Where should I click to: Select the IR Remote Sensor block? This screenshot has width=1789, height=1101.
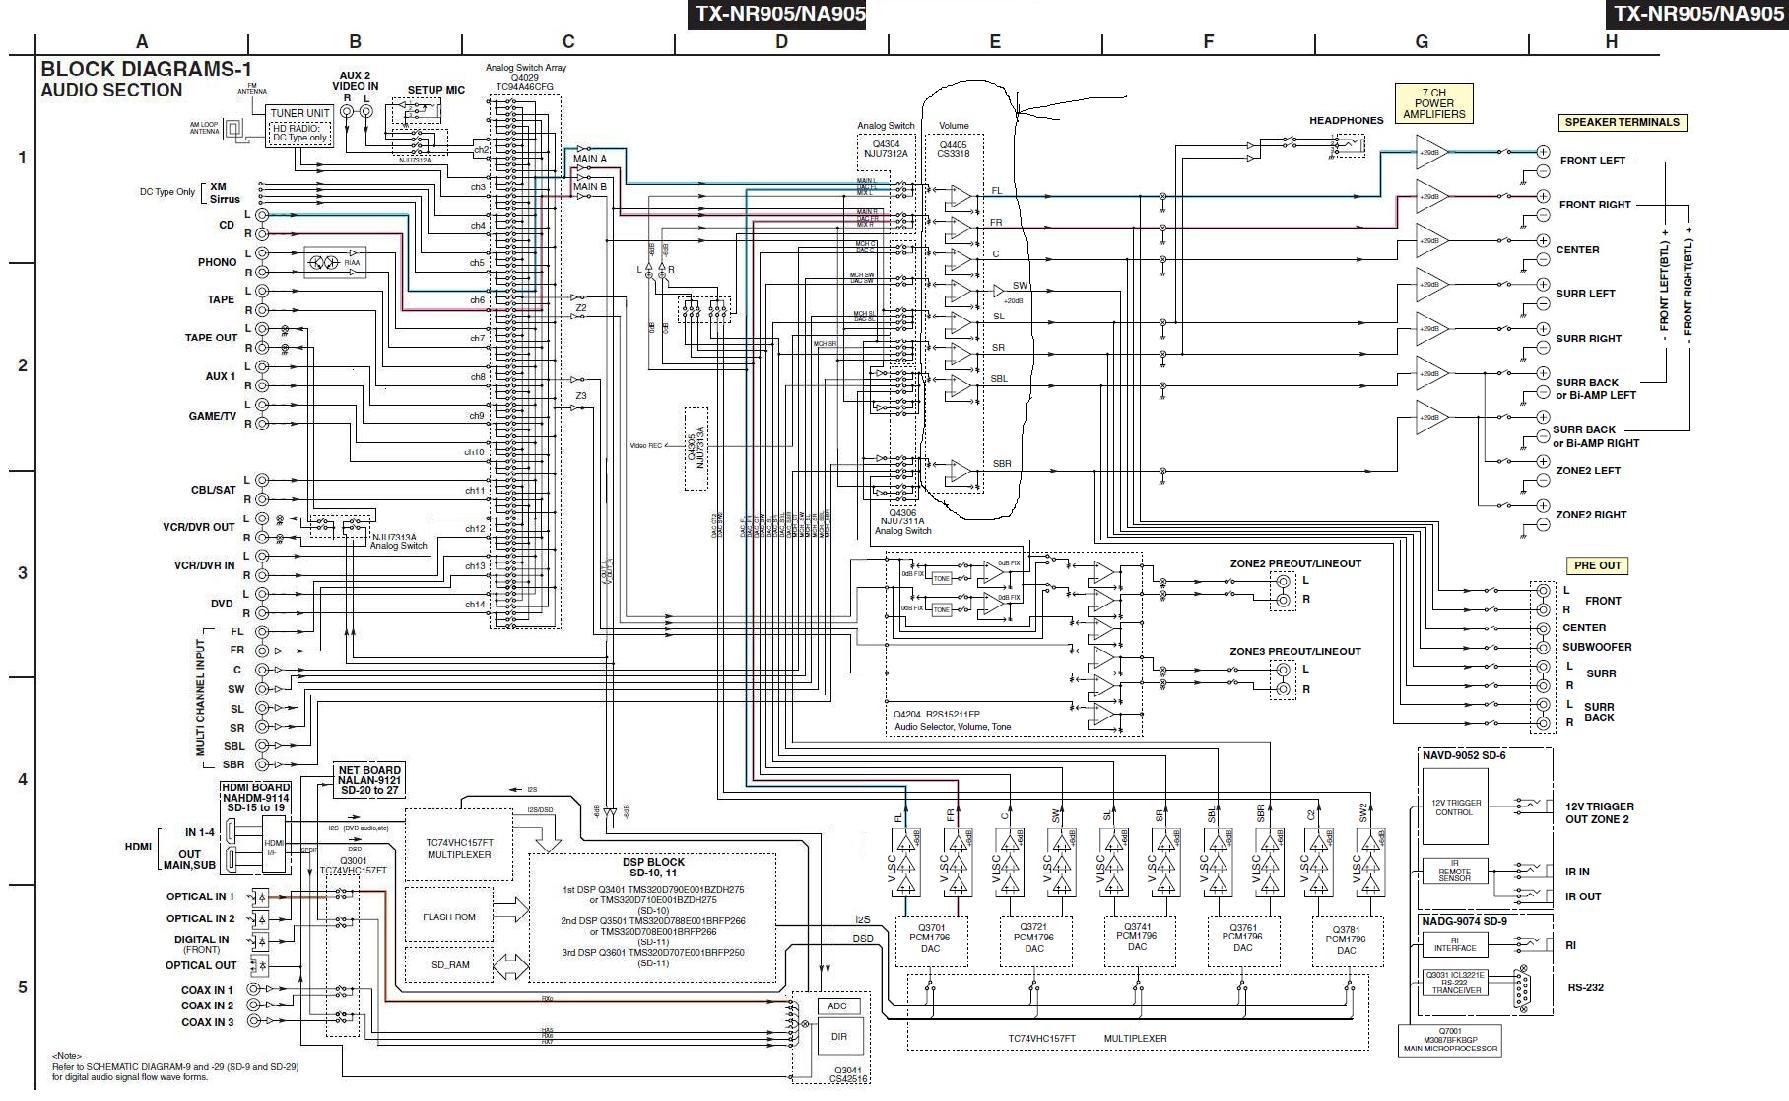click(1454, 873)
